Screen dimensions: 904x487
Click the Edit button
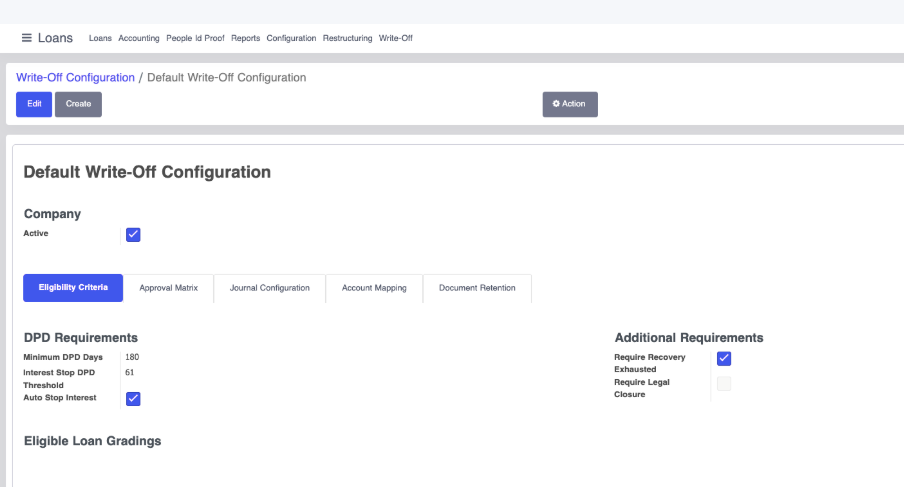(34, 104)
